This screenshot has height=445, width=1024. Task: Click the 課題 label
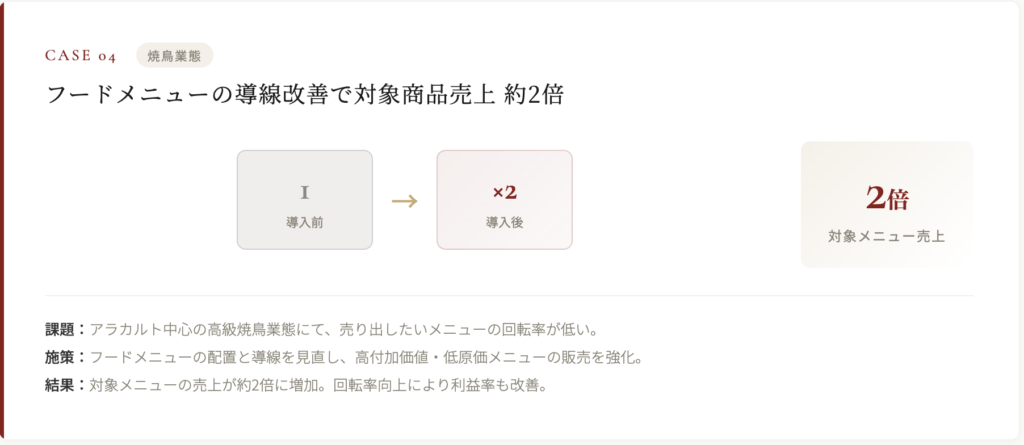(x=61, y=329)
